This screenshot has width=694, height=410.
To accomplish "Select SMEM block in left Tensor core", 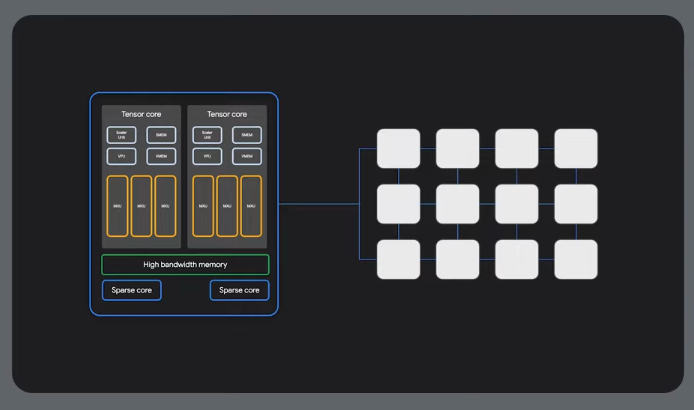I will [x=161, y=134].
